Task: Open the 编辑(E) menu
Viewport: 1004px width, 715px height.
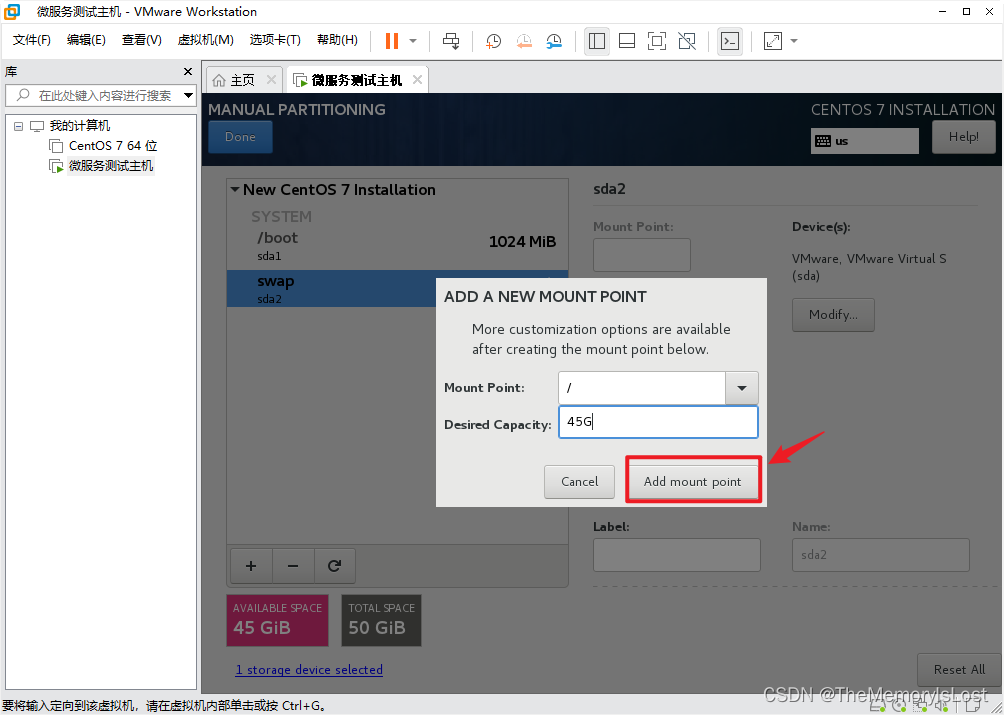Action: 86,40
